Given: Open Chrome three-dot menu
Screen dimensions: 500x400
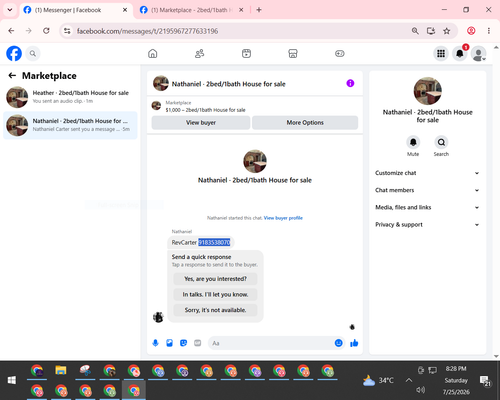Looking at the screenshot, I should click(x=489, y=31).
